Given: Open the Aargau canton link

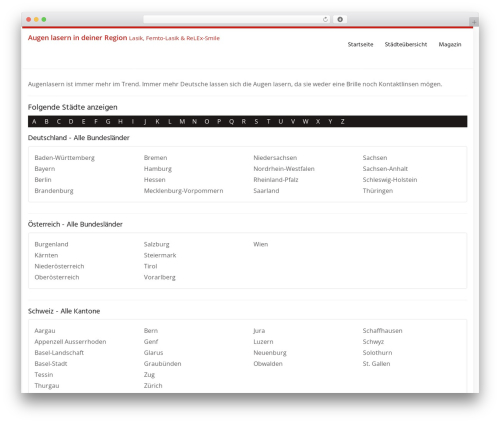Looking at the screenshot, I should point(45,331).
